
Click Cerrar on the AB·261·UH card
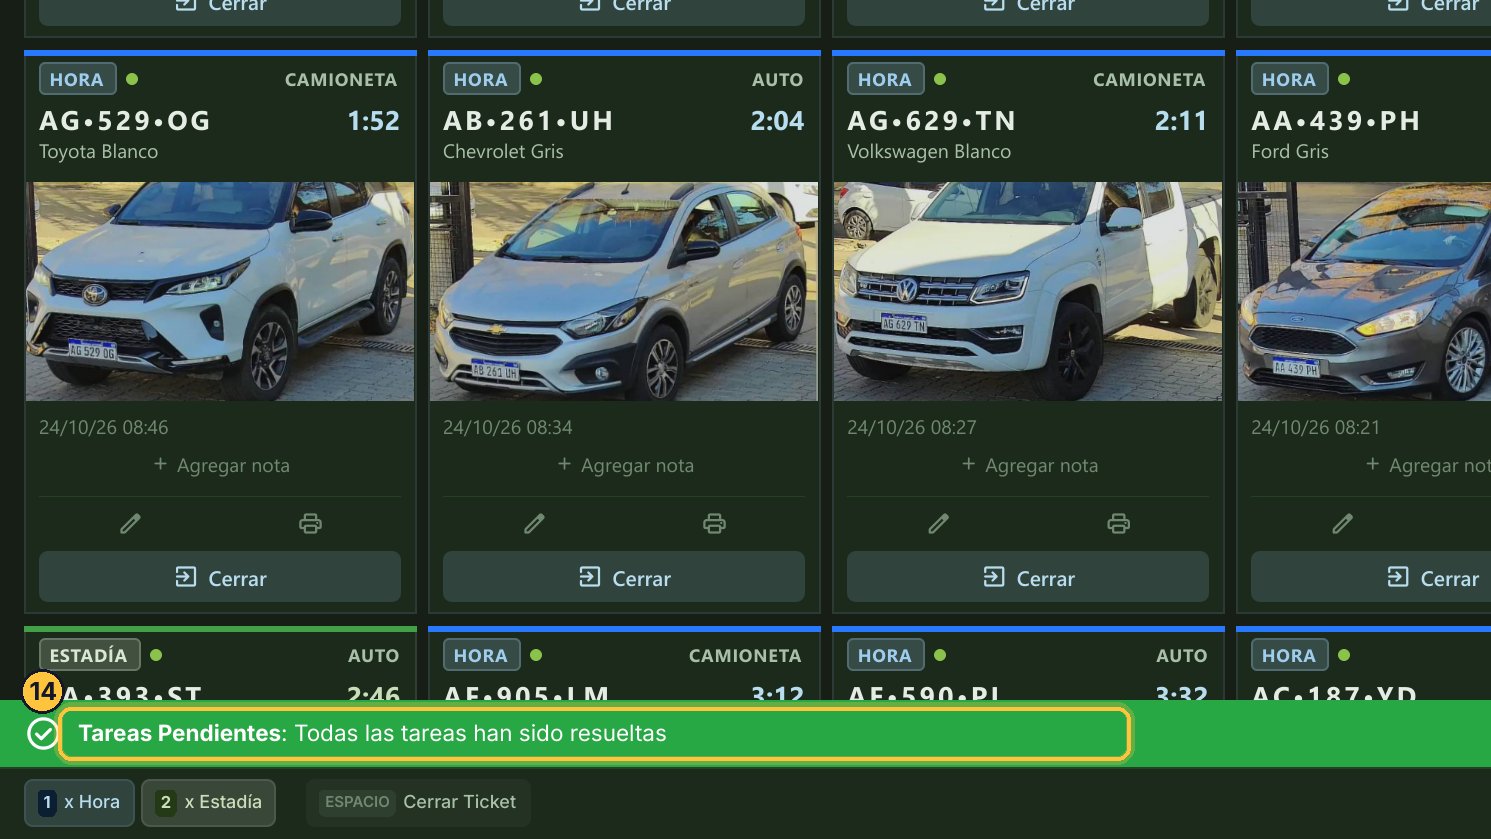[624, 577]
